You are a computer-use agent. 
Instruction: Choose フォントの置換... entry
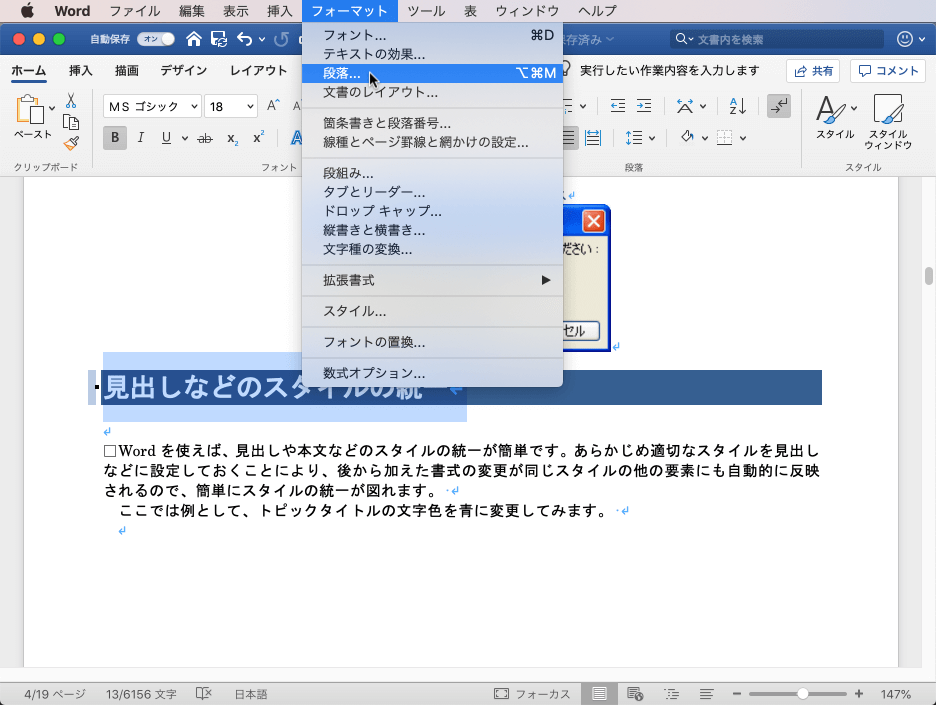coord(432,342)
